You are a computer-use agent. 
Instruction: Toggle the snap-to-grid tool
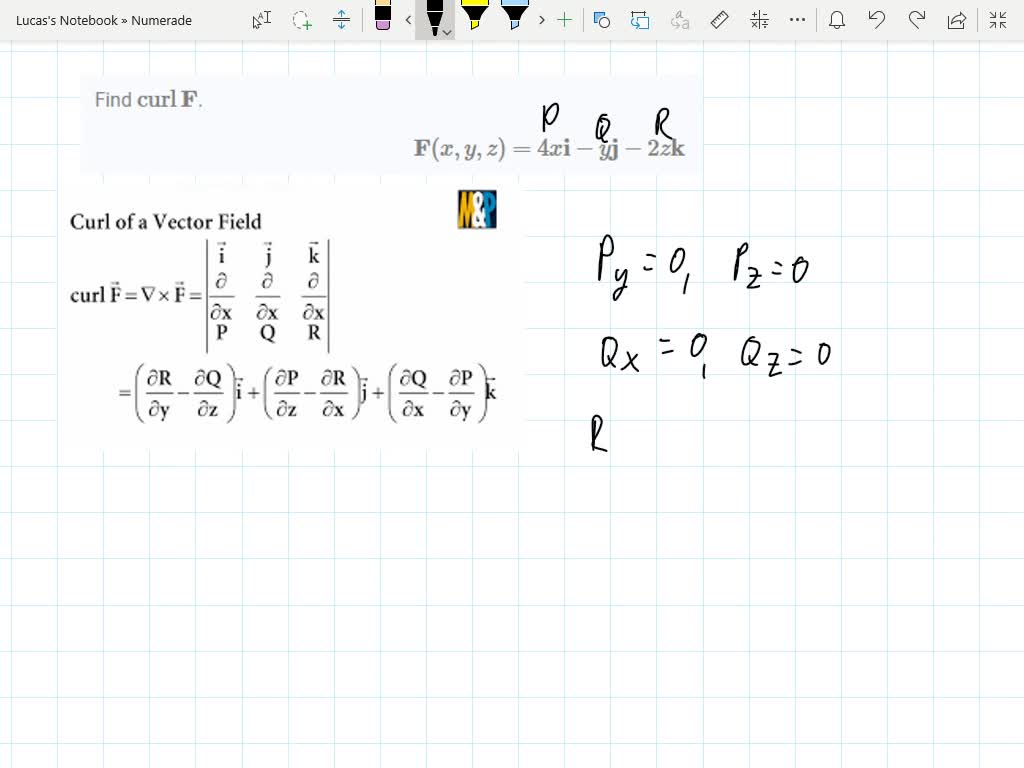point(641,20)
